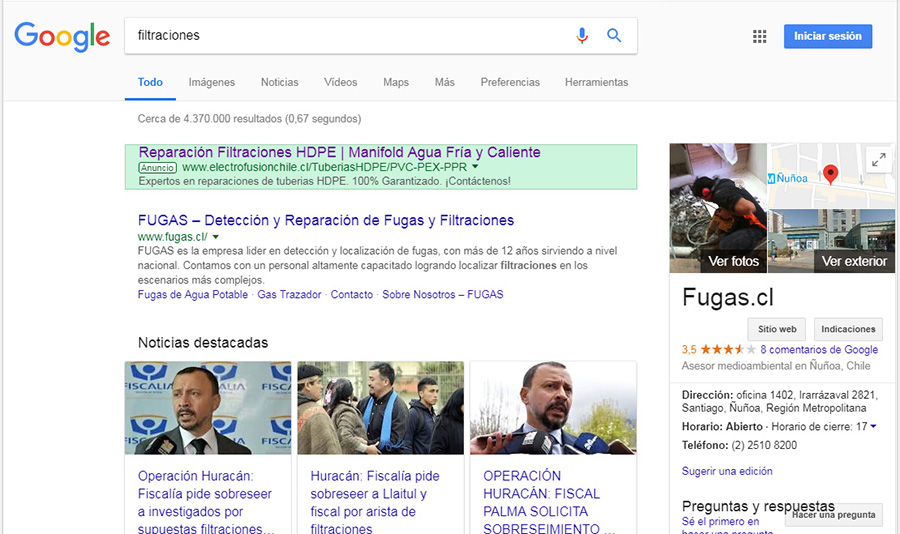The width and height of the screenshot is (900, 534).
Task: Click the Fiscalía spokesman news thumbnail
Action: tap(208, 408)
